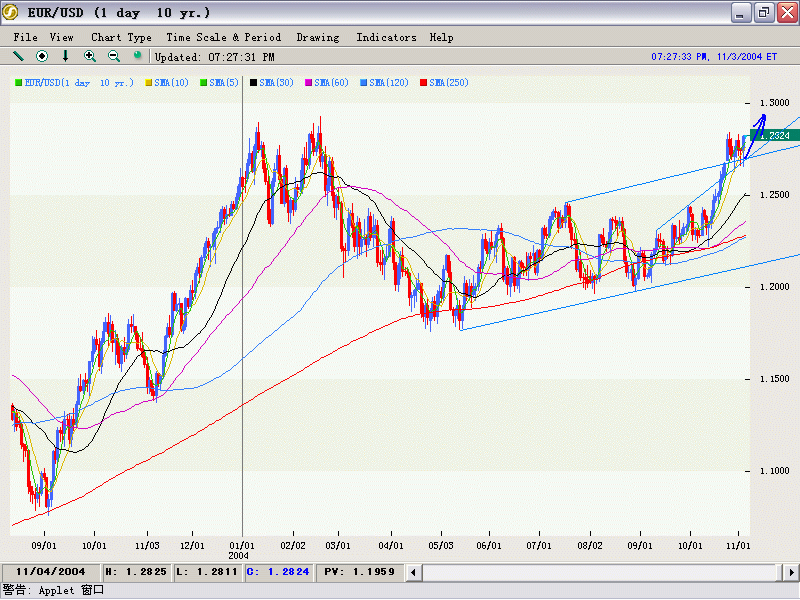Screen dimensions: 800x600
Task: Toggle the SMA(50) legend entry
Action: point(276,82)
